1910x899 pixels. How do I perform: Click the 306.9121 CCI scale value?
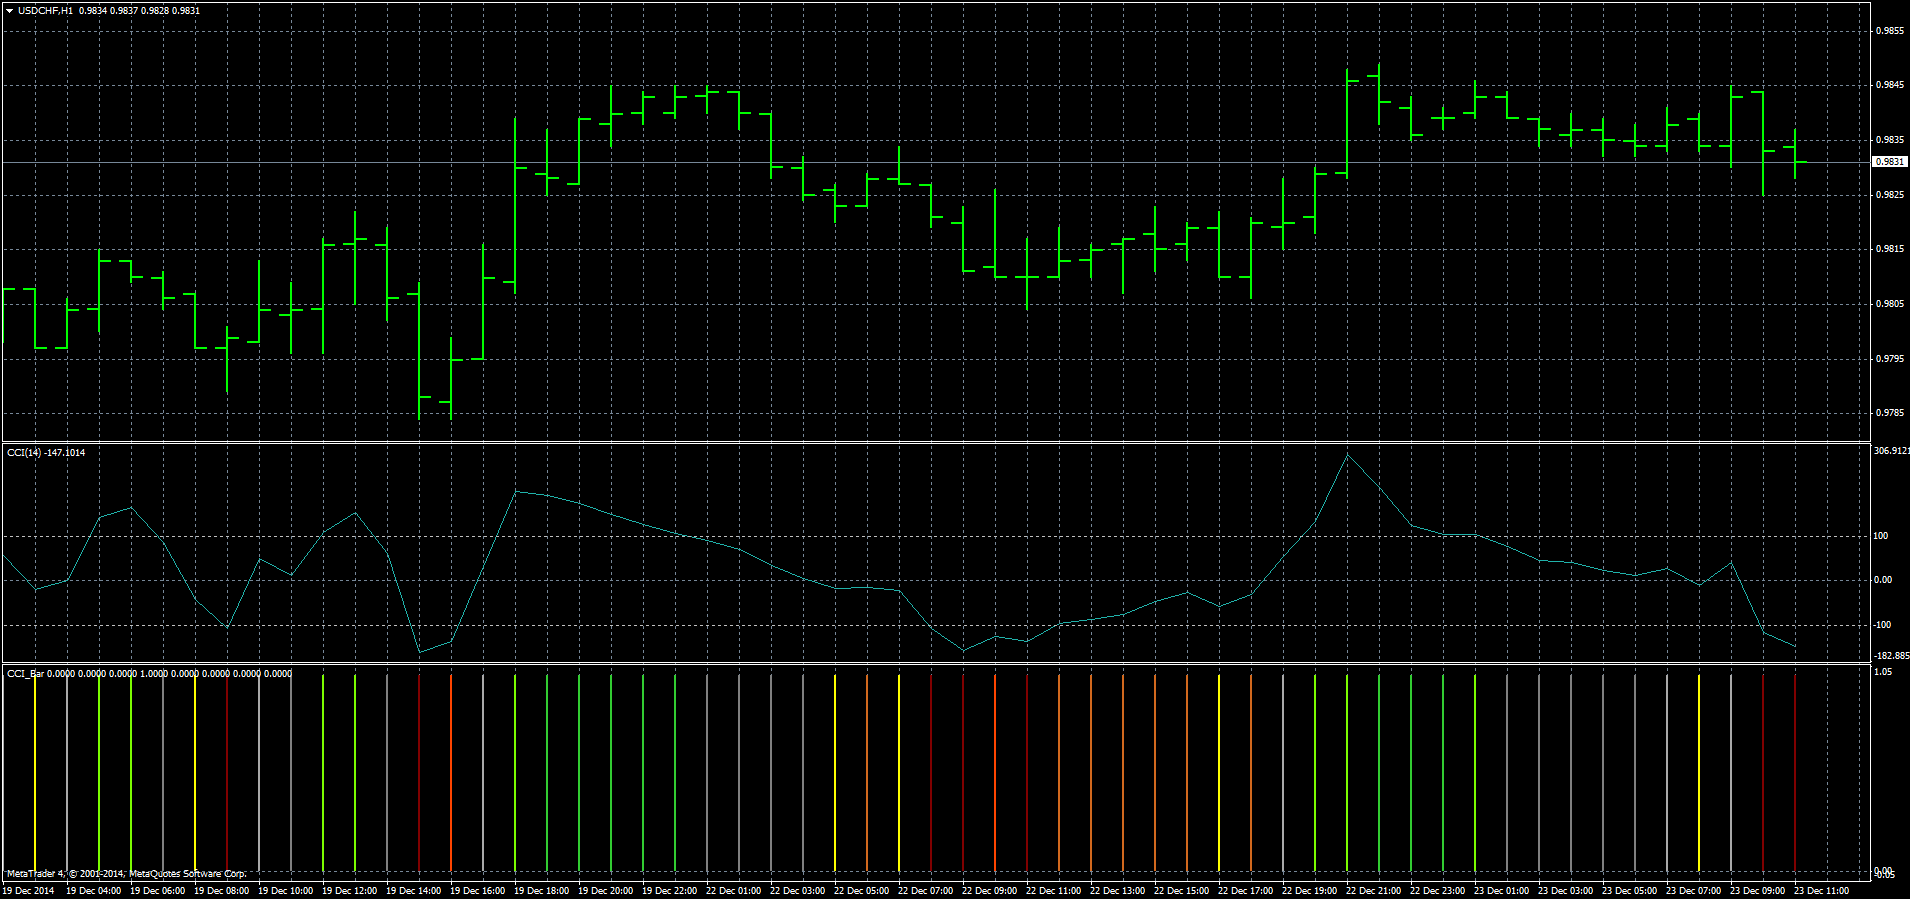pyautogui.click(x=1891, y=451)
